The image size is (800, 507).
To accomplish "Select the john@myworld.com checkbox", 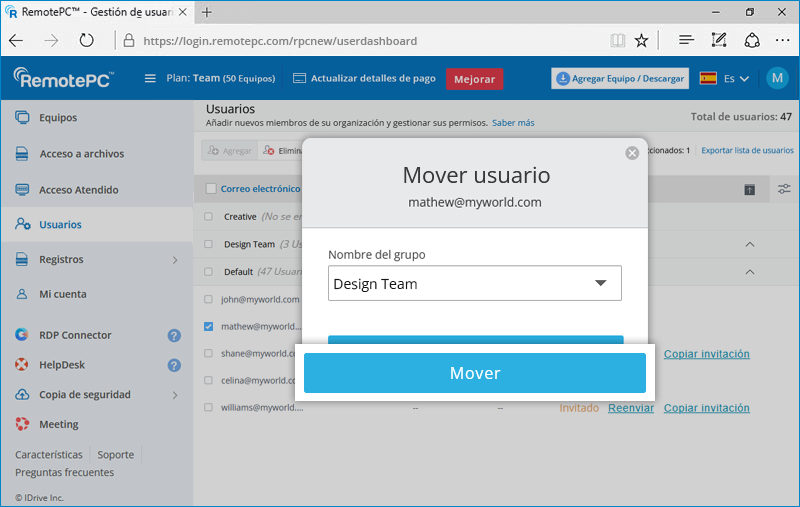I will tap(209, 299).
